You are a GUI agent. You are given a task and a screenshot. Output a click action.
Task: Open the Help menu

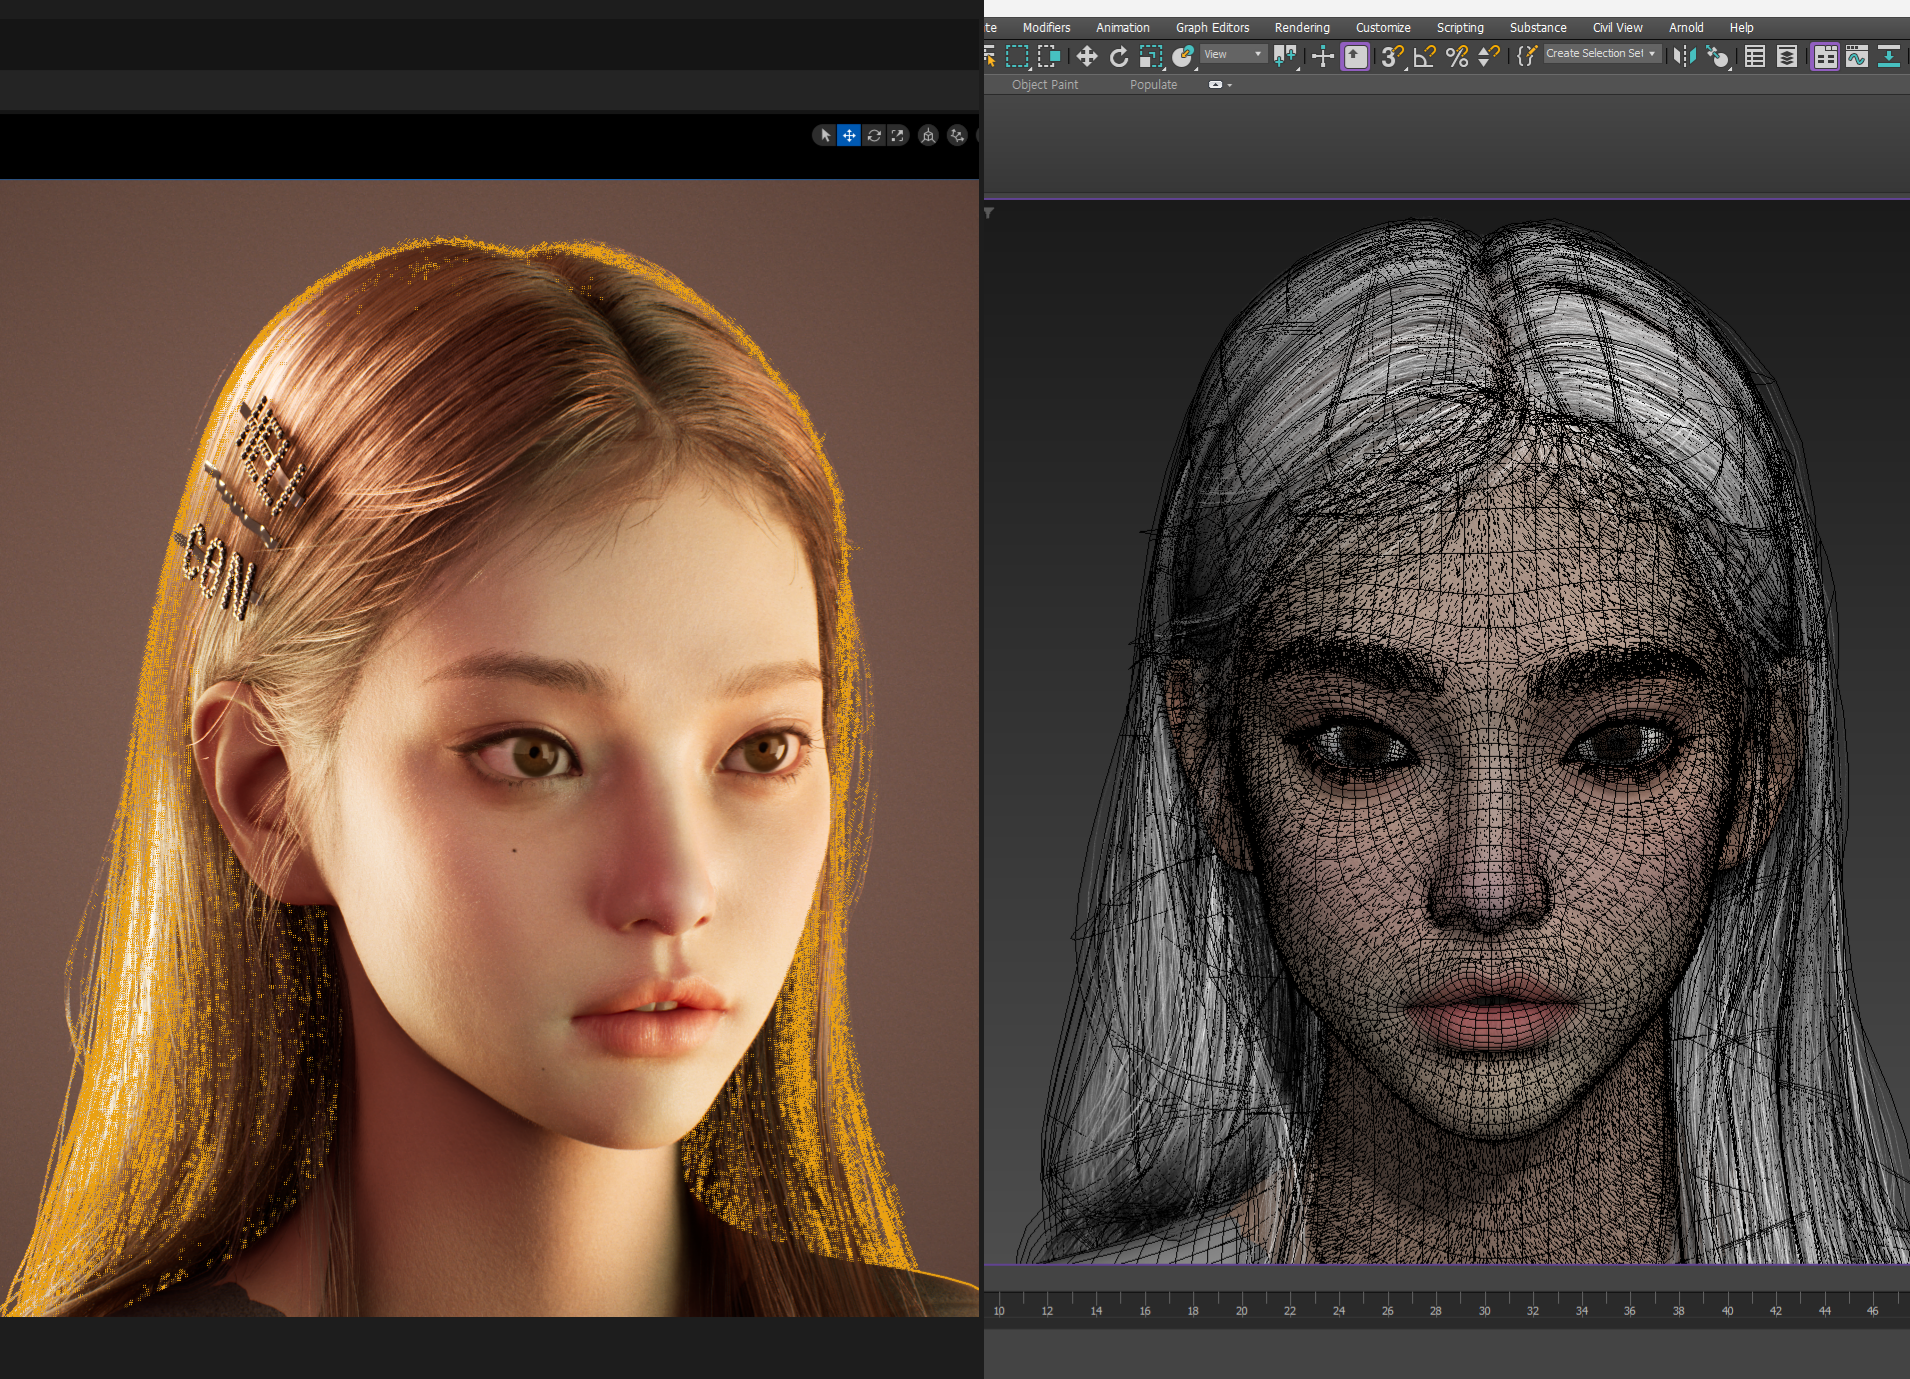(x=1741, y=28)
